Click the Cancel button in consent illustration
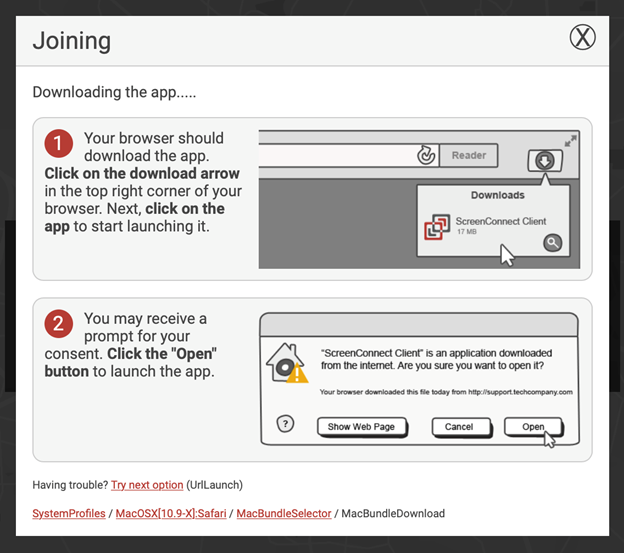The width and height of the screenshot is (624, 553). [461, 427]
